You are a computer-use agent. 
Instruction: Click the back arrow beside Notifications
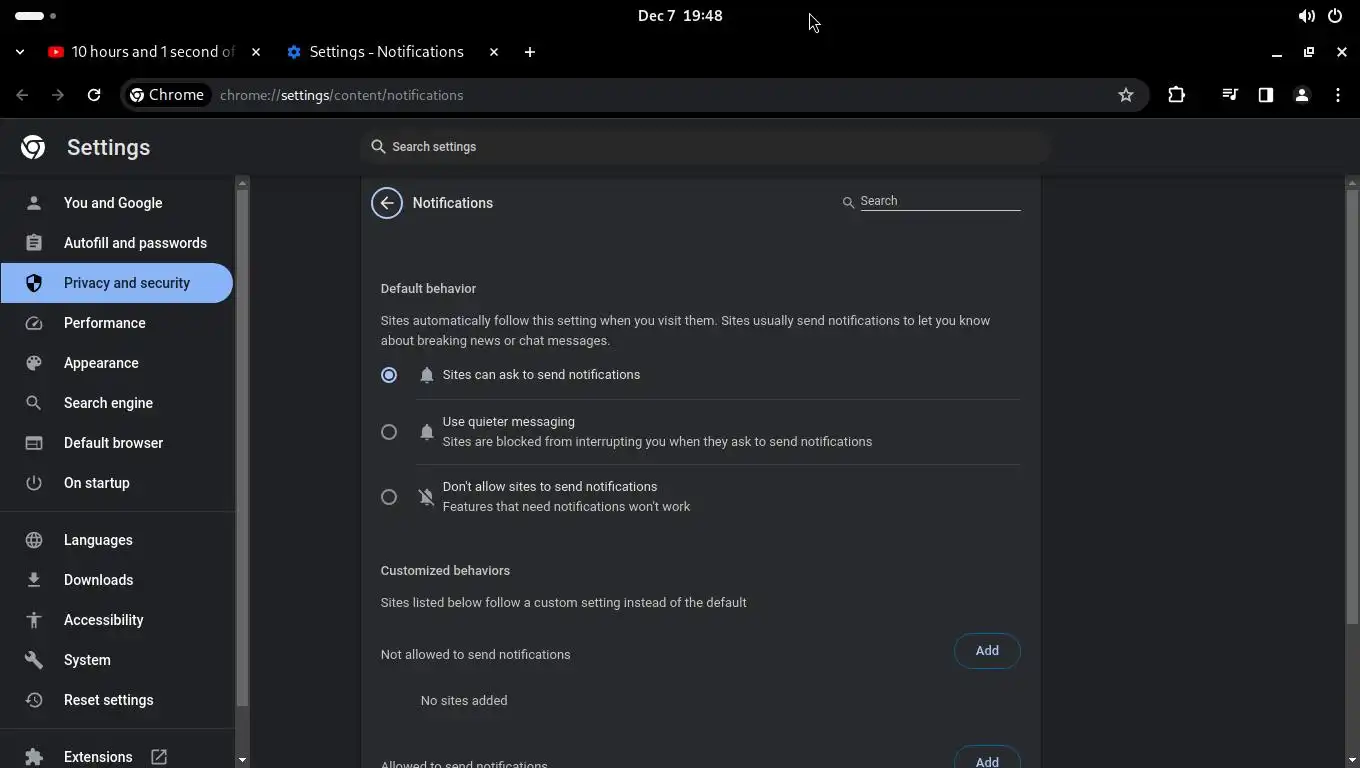click(387, 203)
